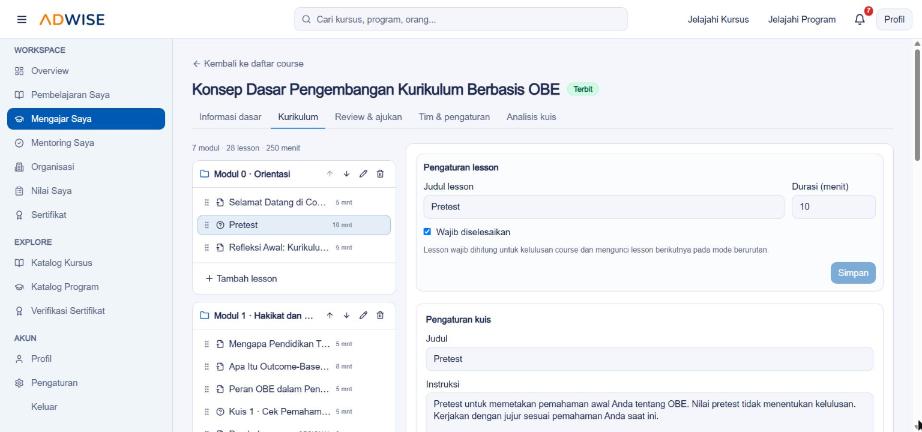Click Keluar to log out

(x=86, y=407)
